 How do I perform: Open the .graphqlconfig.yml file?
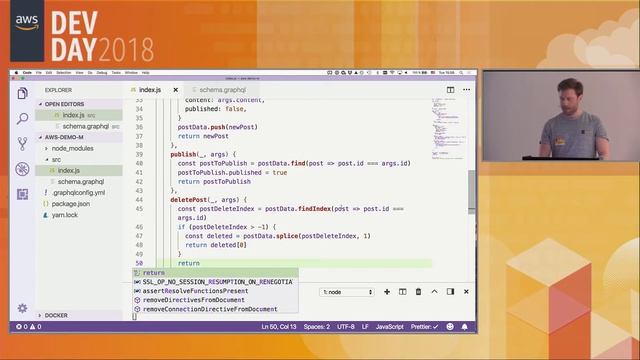(78, 192)
